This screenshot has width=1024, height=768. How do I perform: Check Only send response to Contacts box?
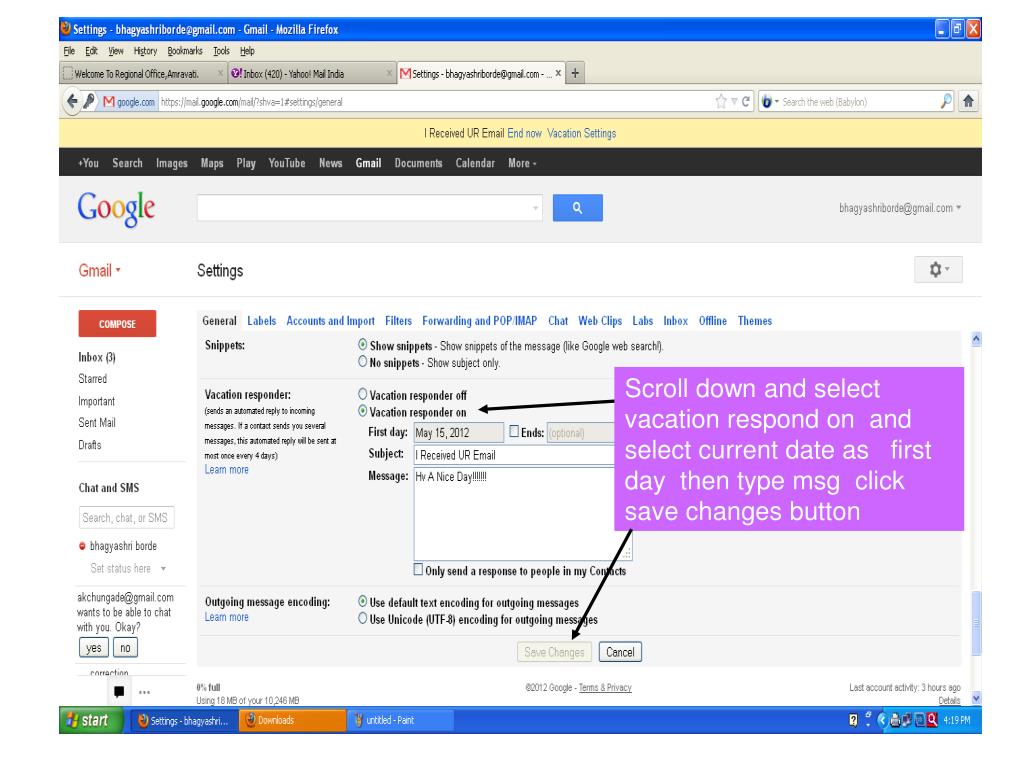tap(418, 569)
